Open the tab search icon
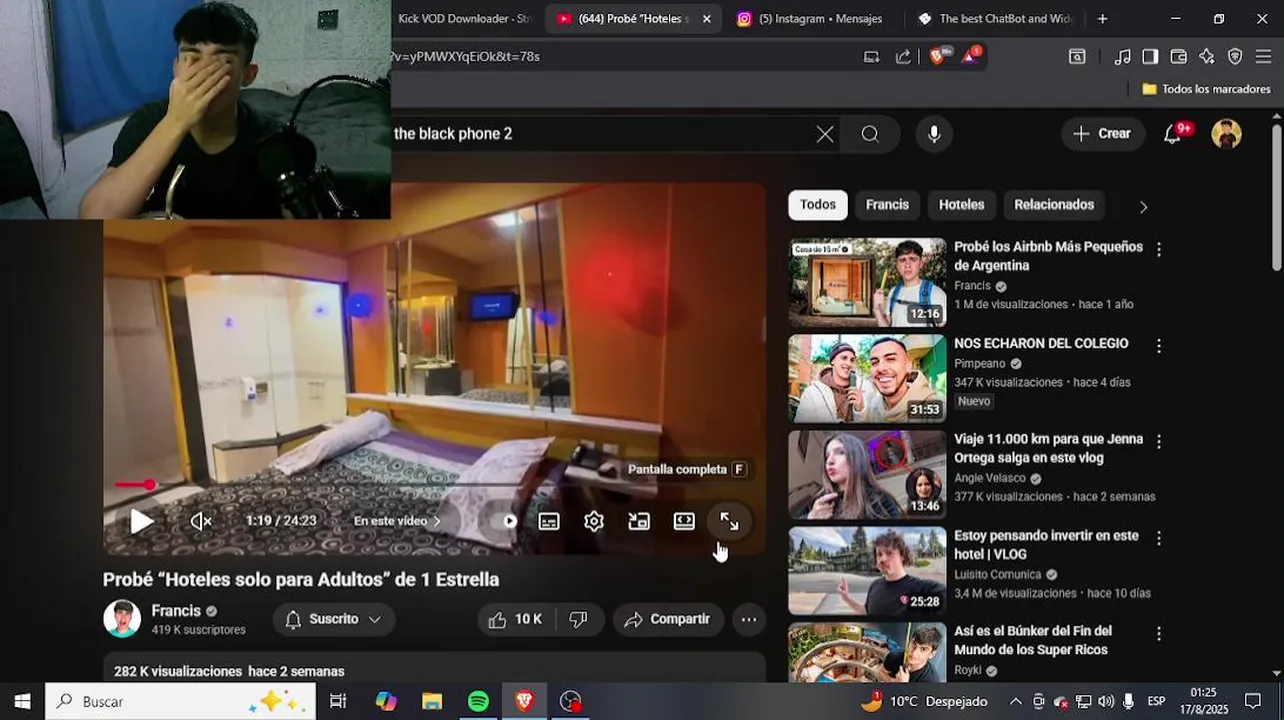1284x720 pixels. pos(1077,57)
